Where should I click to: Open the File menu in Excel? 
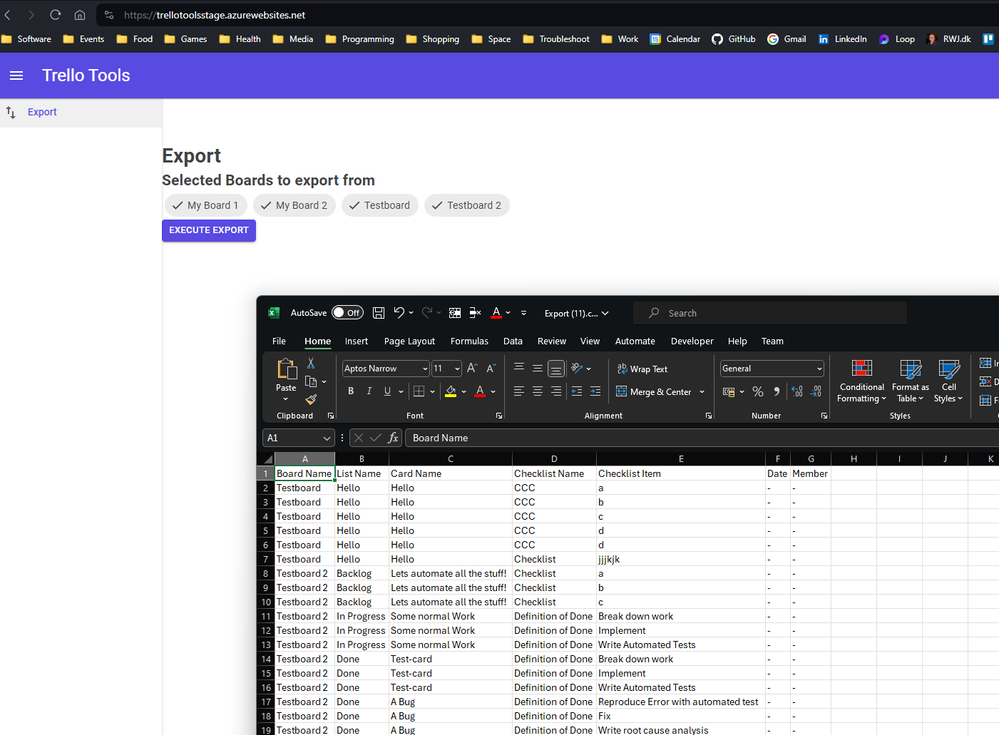tap(279, 341)
